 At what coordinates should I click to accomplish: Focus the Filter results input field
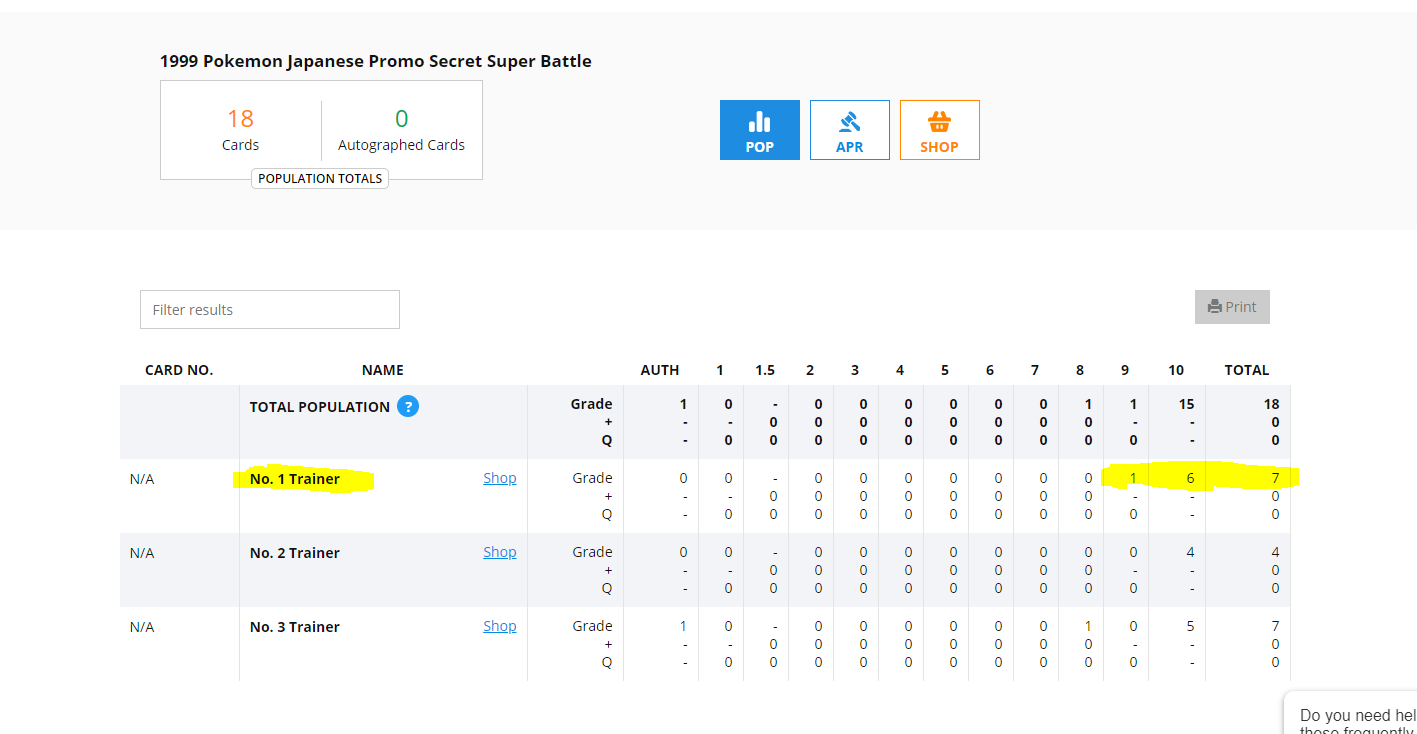270,310
